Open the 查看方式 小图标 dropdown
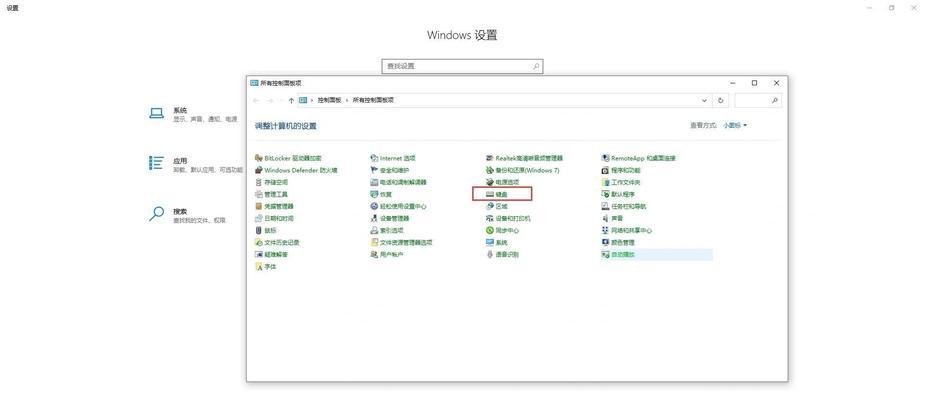This screenshot has height=400, width=925. click(735, 126)
